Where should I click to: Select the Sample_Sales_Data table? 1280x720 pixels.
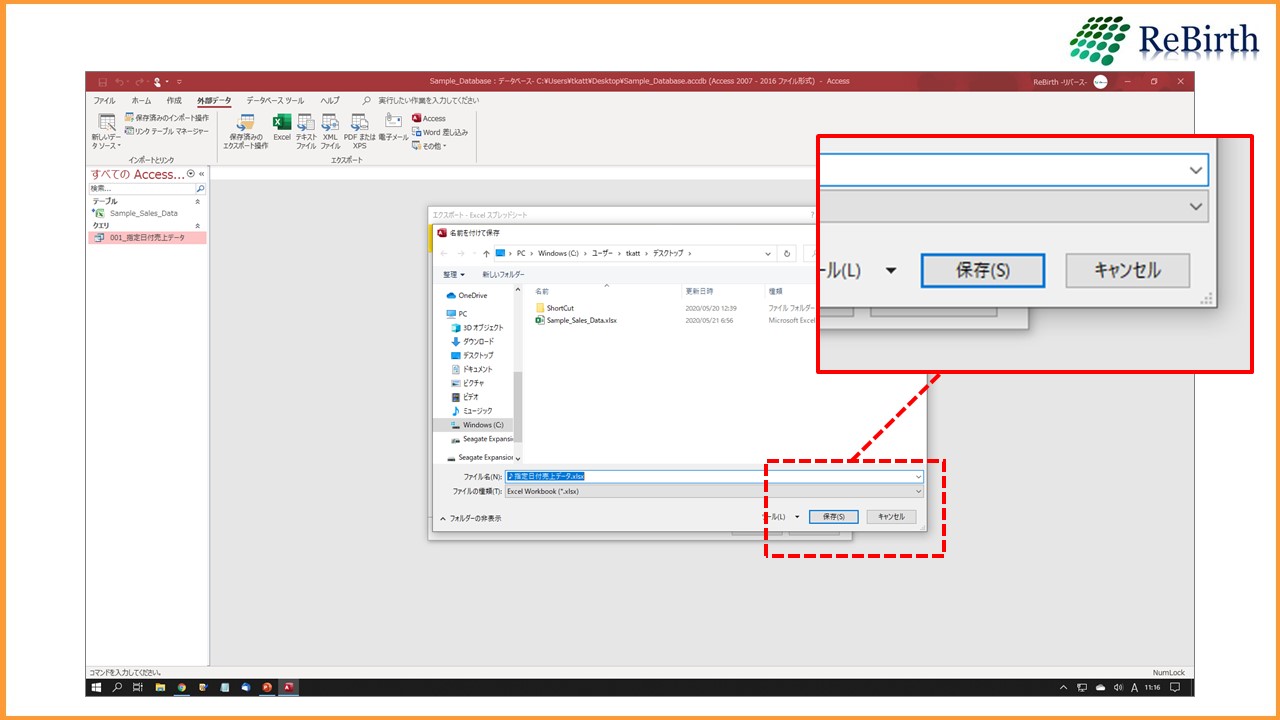tap(143, 213)
